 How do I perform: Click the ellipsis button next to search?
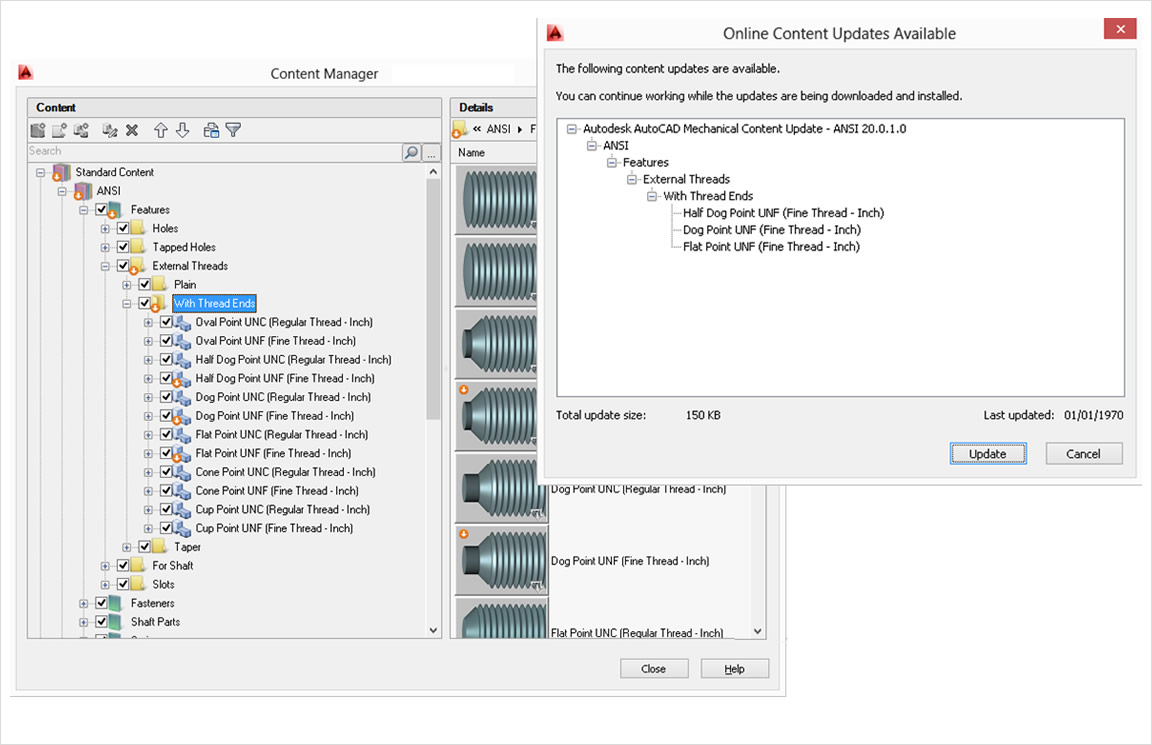click(x=431, y=152)
